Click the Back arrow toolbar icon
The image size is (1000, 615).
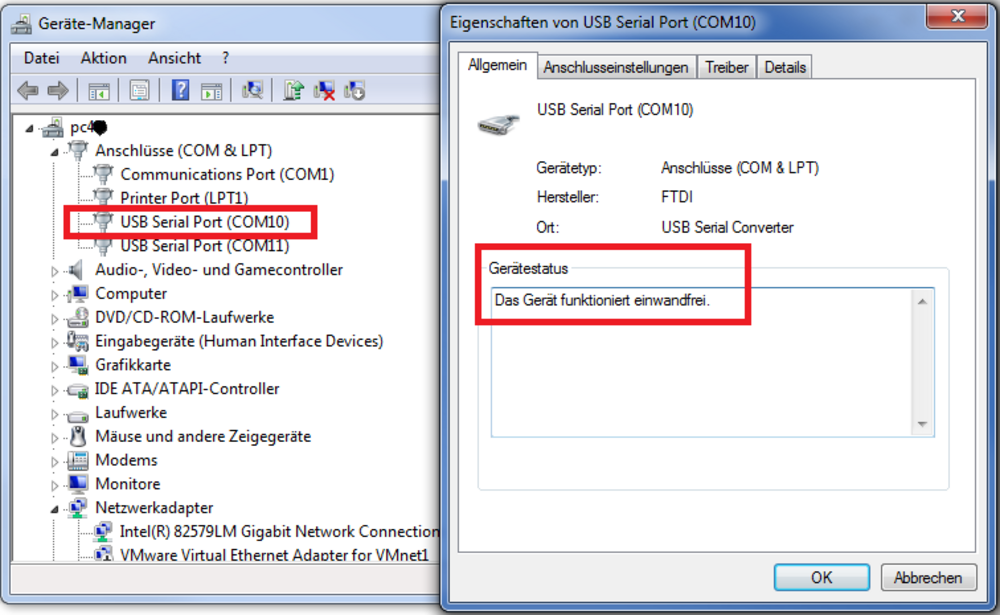click(27, 91)
